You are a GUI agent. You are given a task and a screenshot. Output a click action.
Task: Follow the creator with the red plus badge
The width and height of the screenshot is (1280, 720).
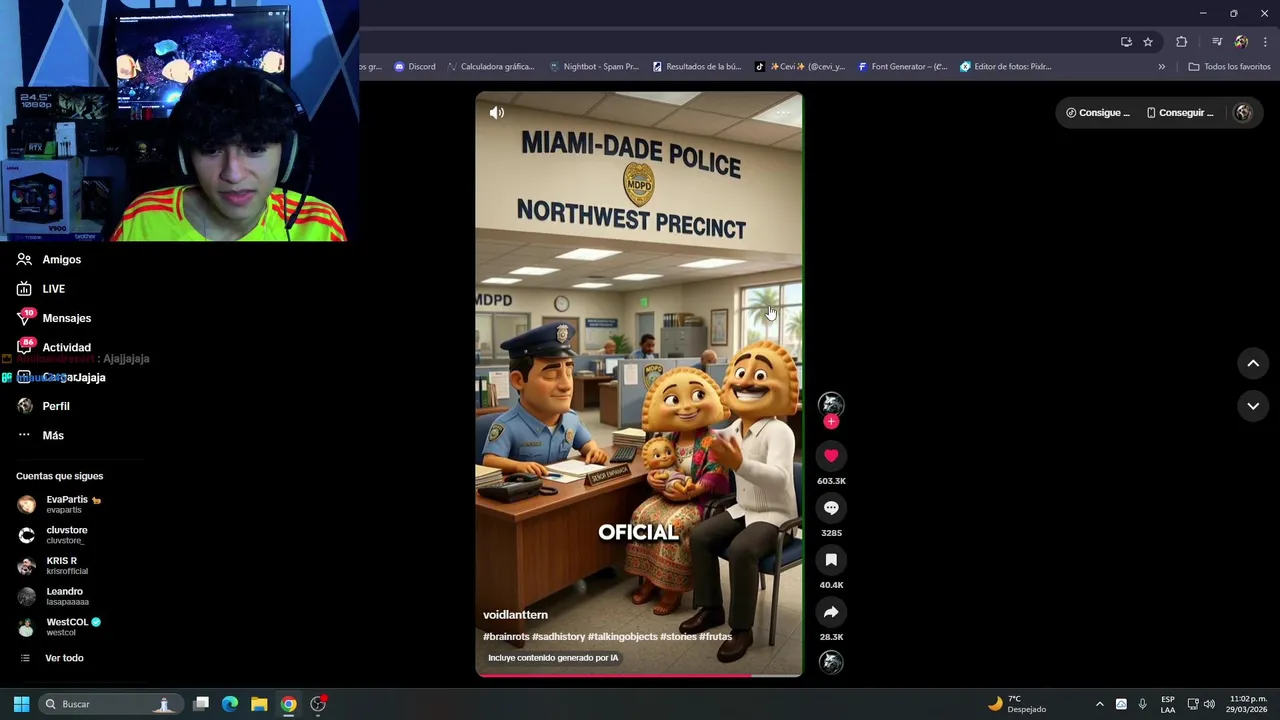(831, 422)
